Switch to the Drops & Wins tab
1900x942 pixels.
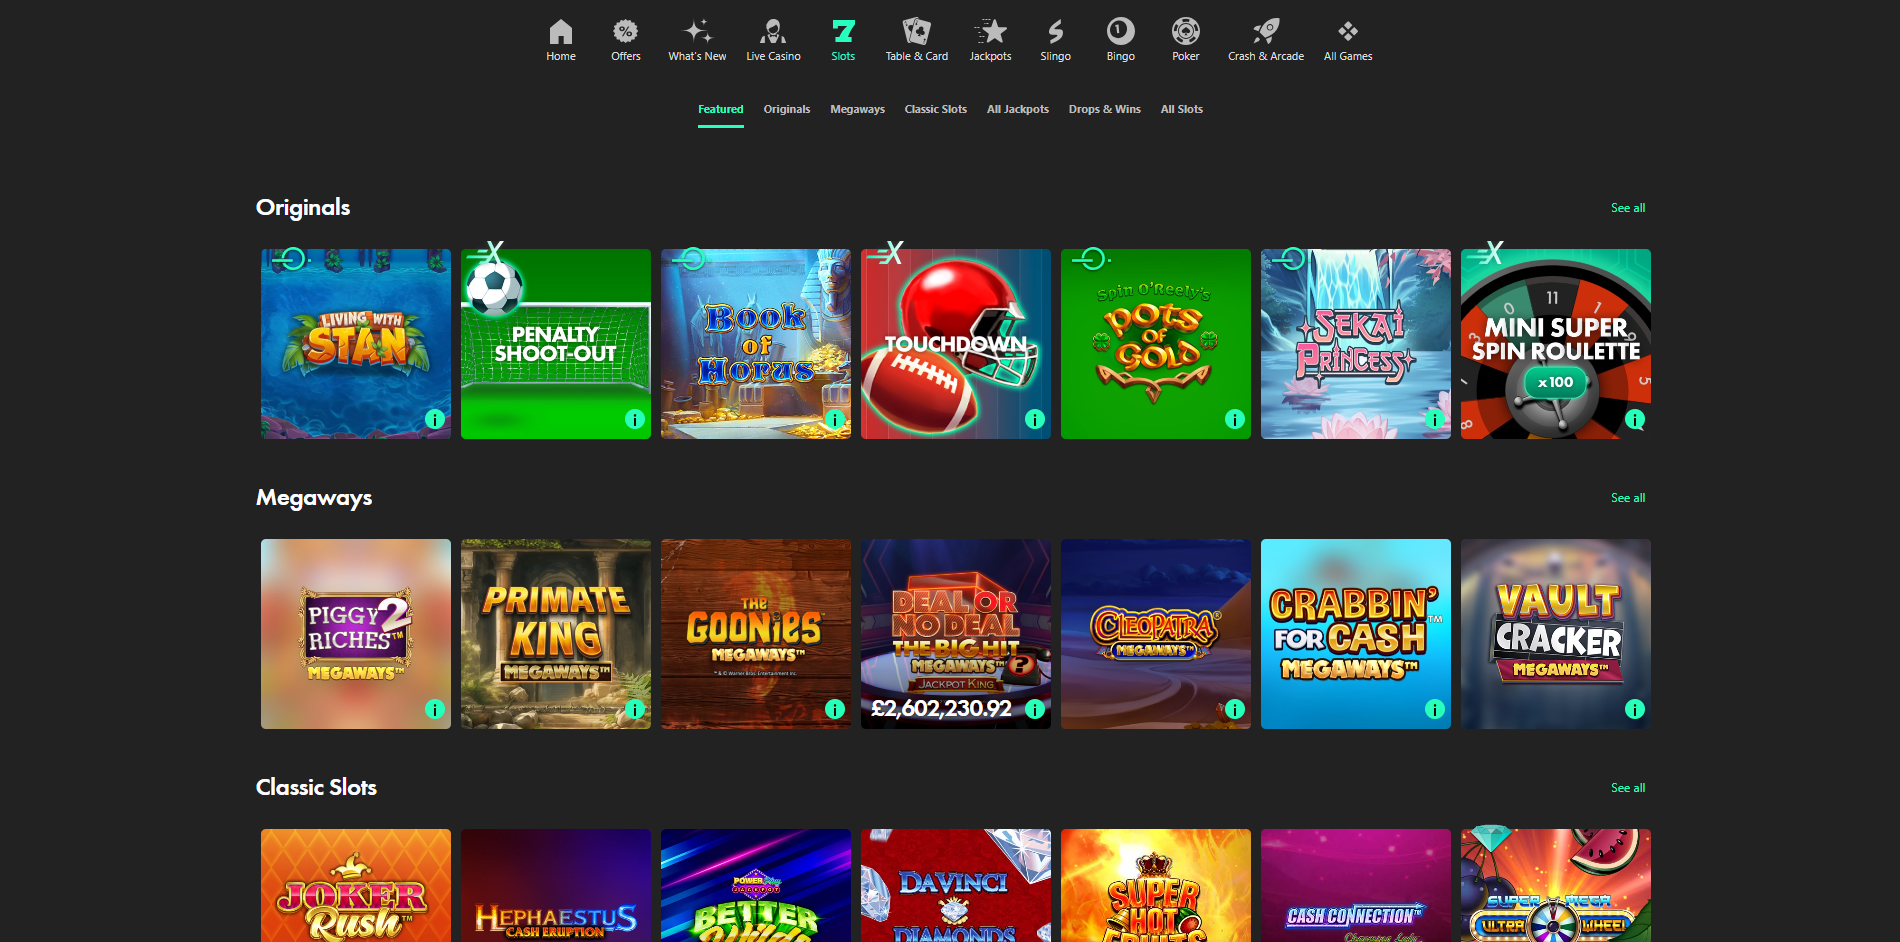click(x=1105, y=109)
